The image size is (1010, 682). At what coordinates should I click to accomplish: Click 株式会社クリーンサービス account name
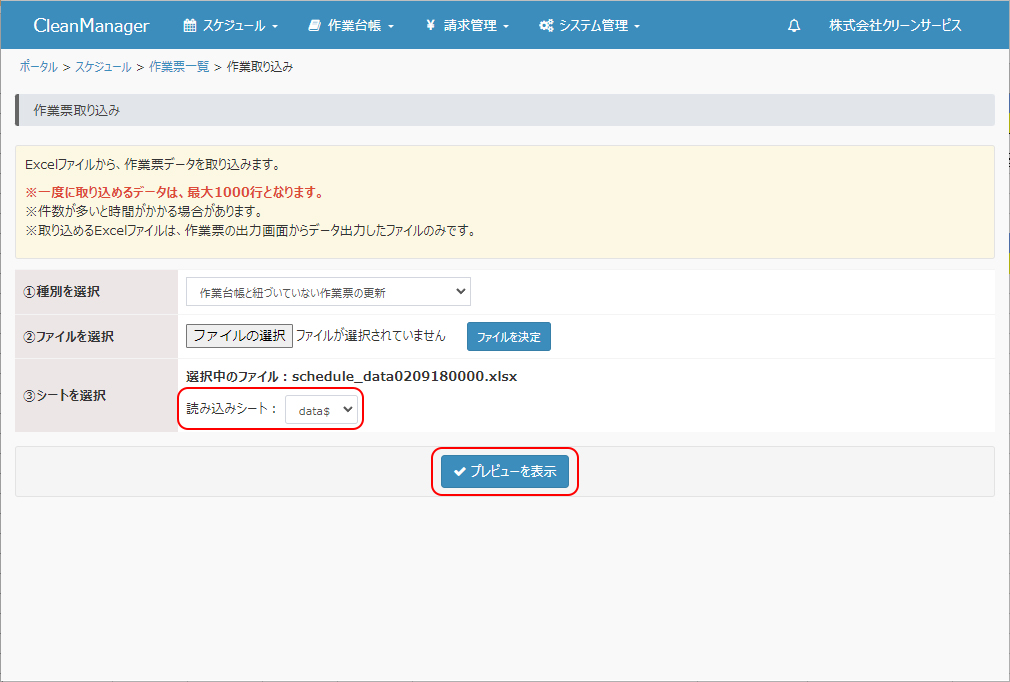(895, 26)
